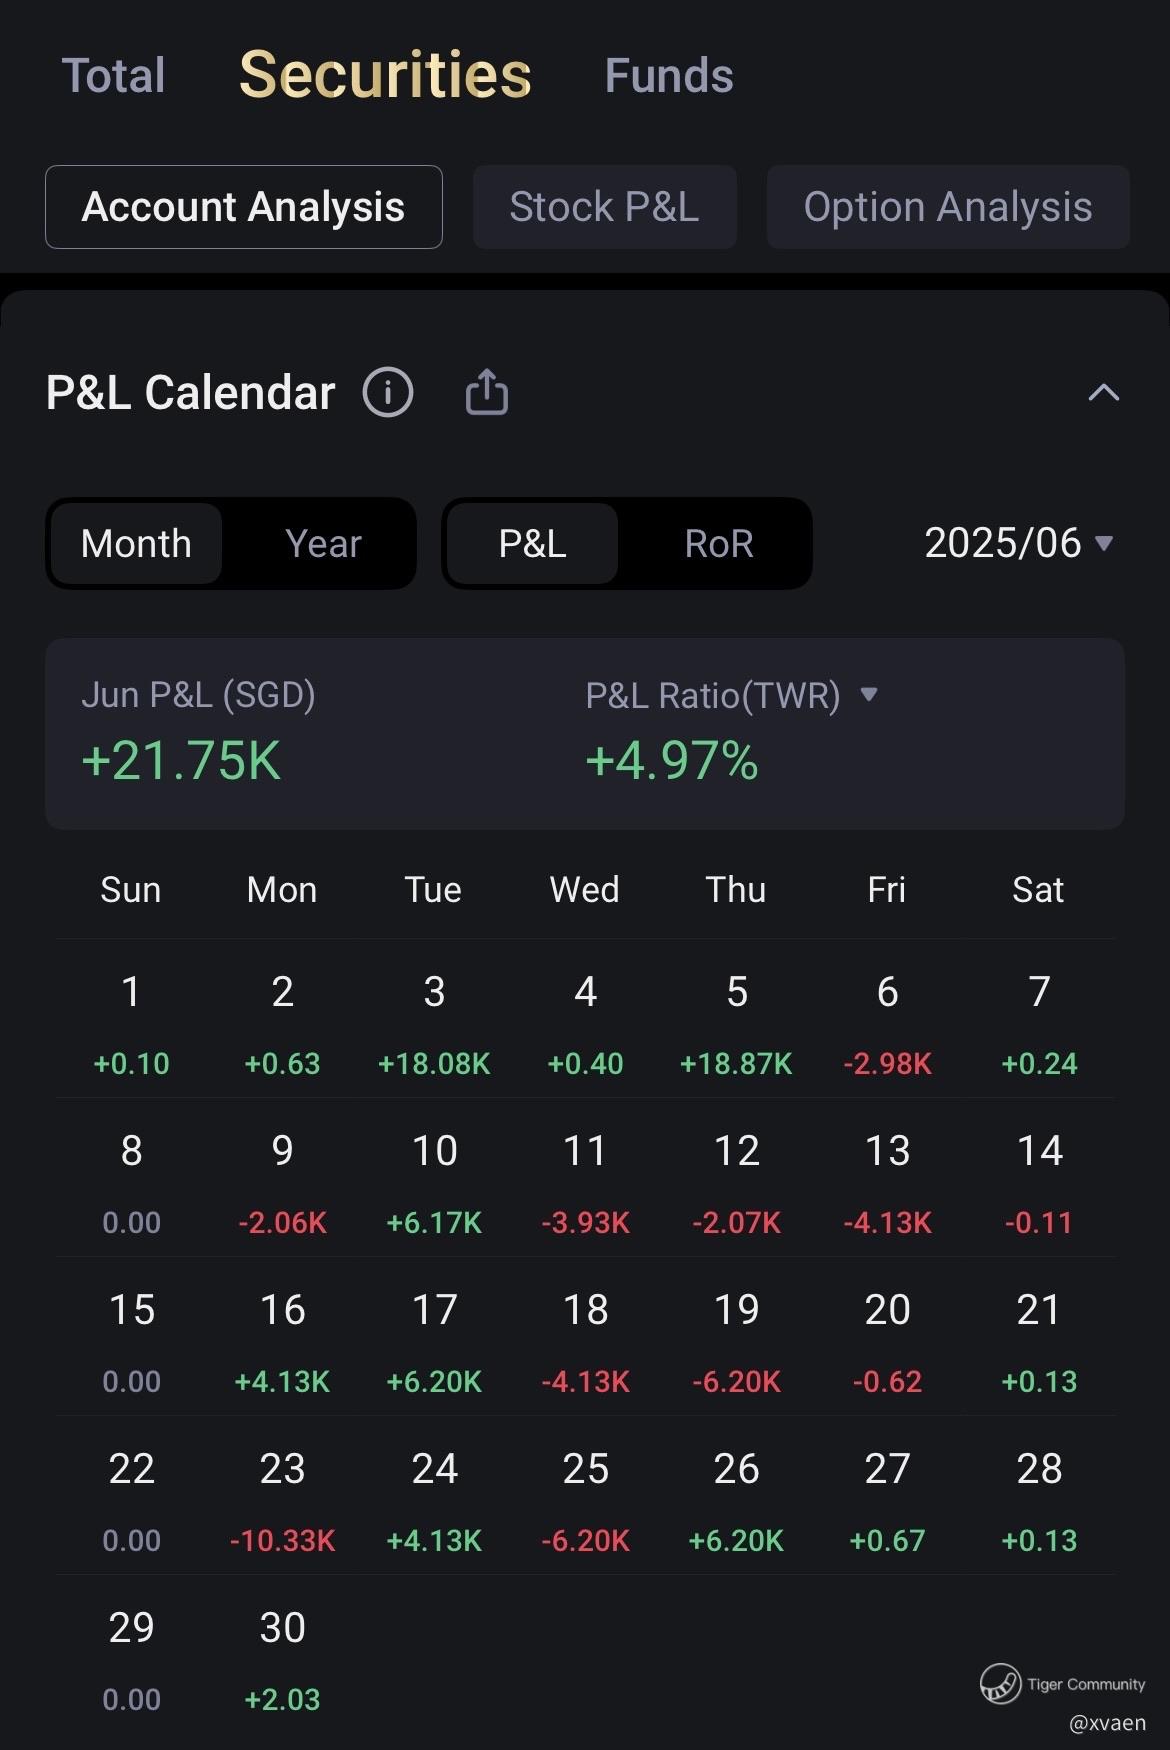
Task: Click the Account Analysis button
Action: [243, 207]
